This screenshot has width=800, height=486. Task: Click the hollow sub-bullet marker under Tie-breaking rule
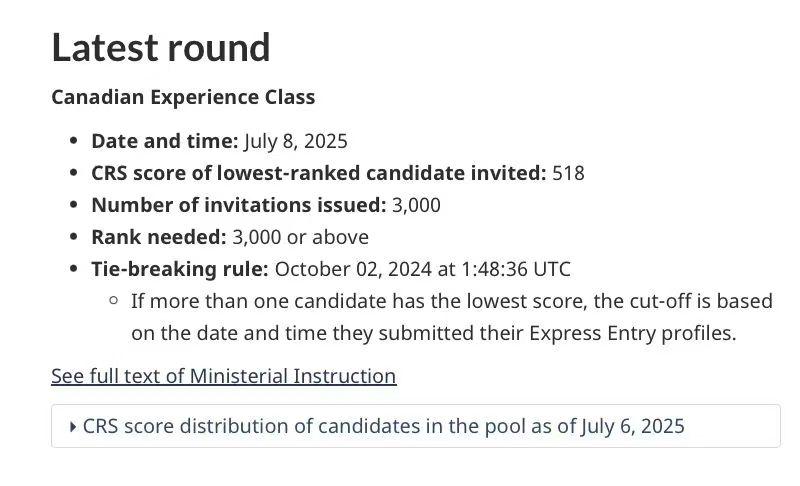pyautogui.click(x=113, y=301)
